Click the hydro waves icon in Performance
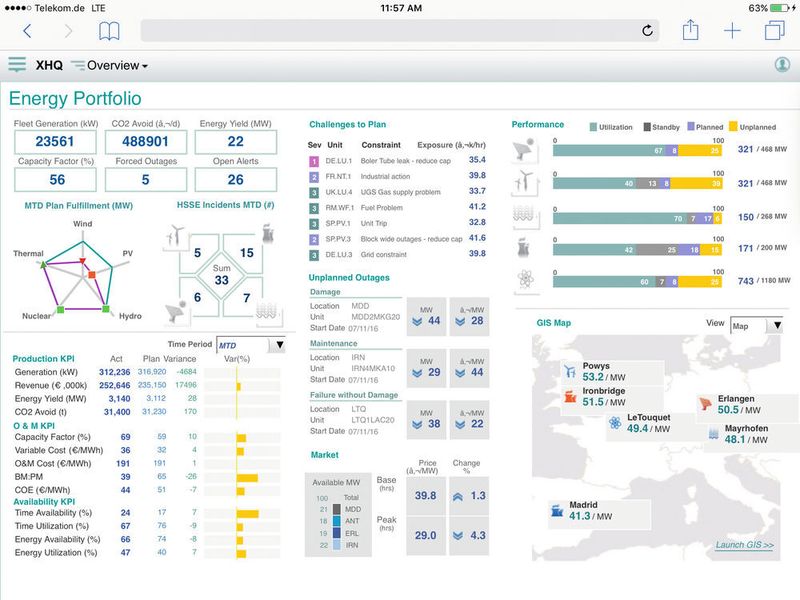 point(525,216)
